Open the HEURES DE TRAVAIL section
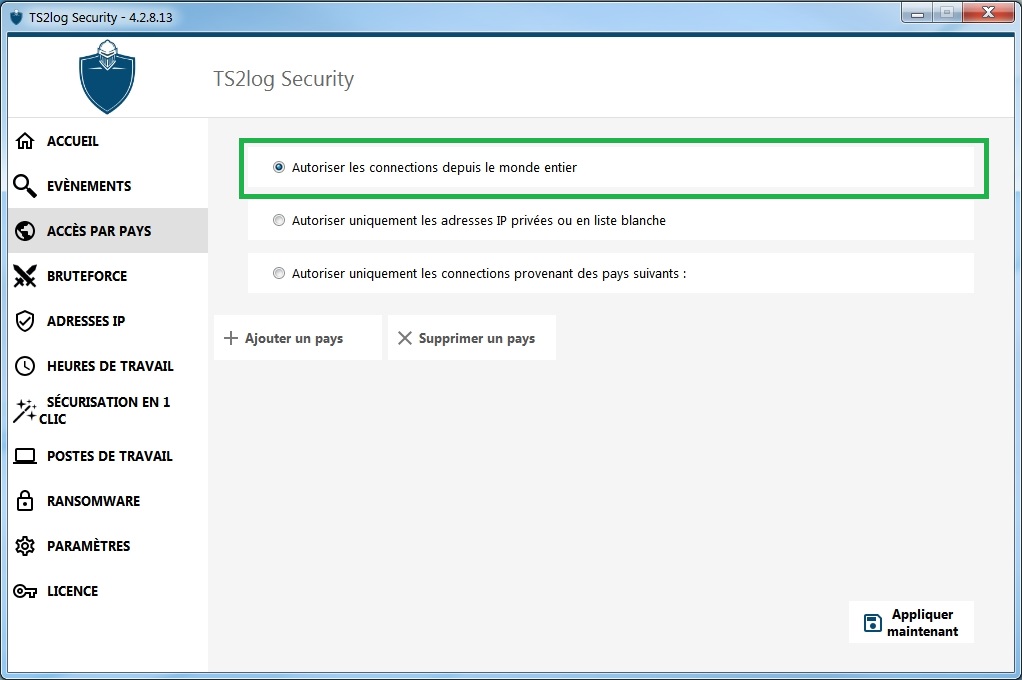The image size is (1022, 680). coord(108,366)
